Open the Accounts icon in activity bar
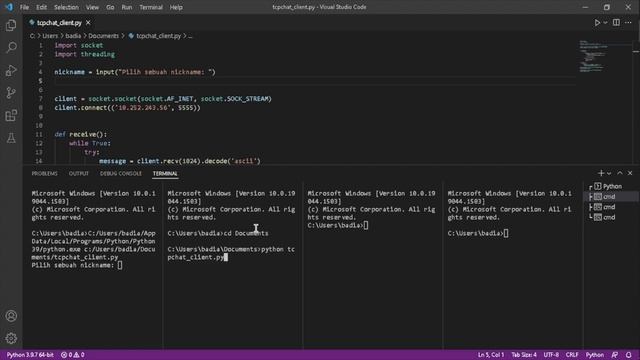 pos(11,316)
